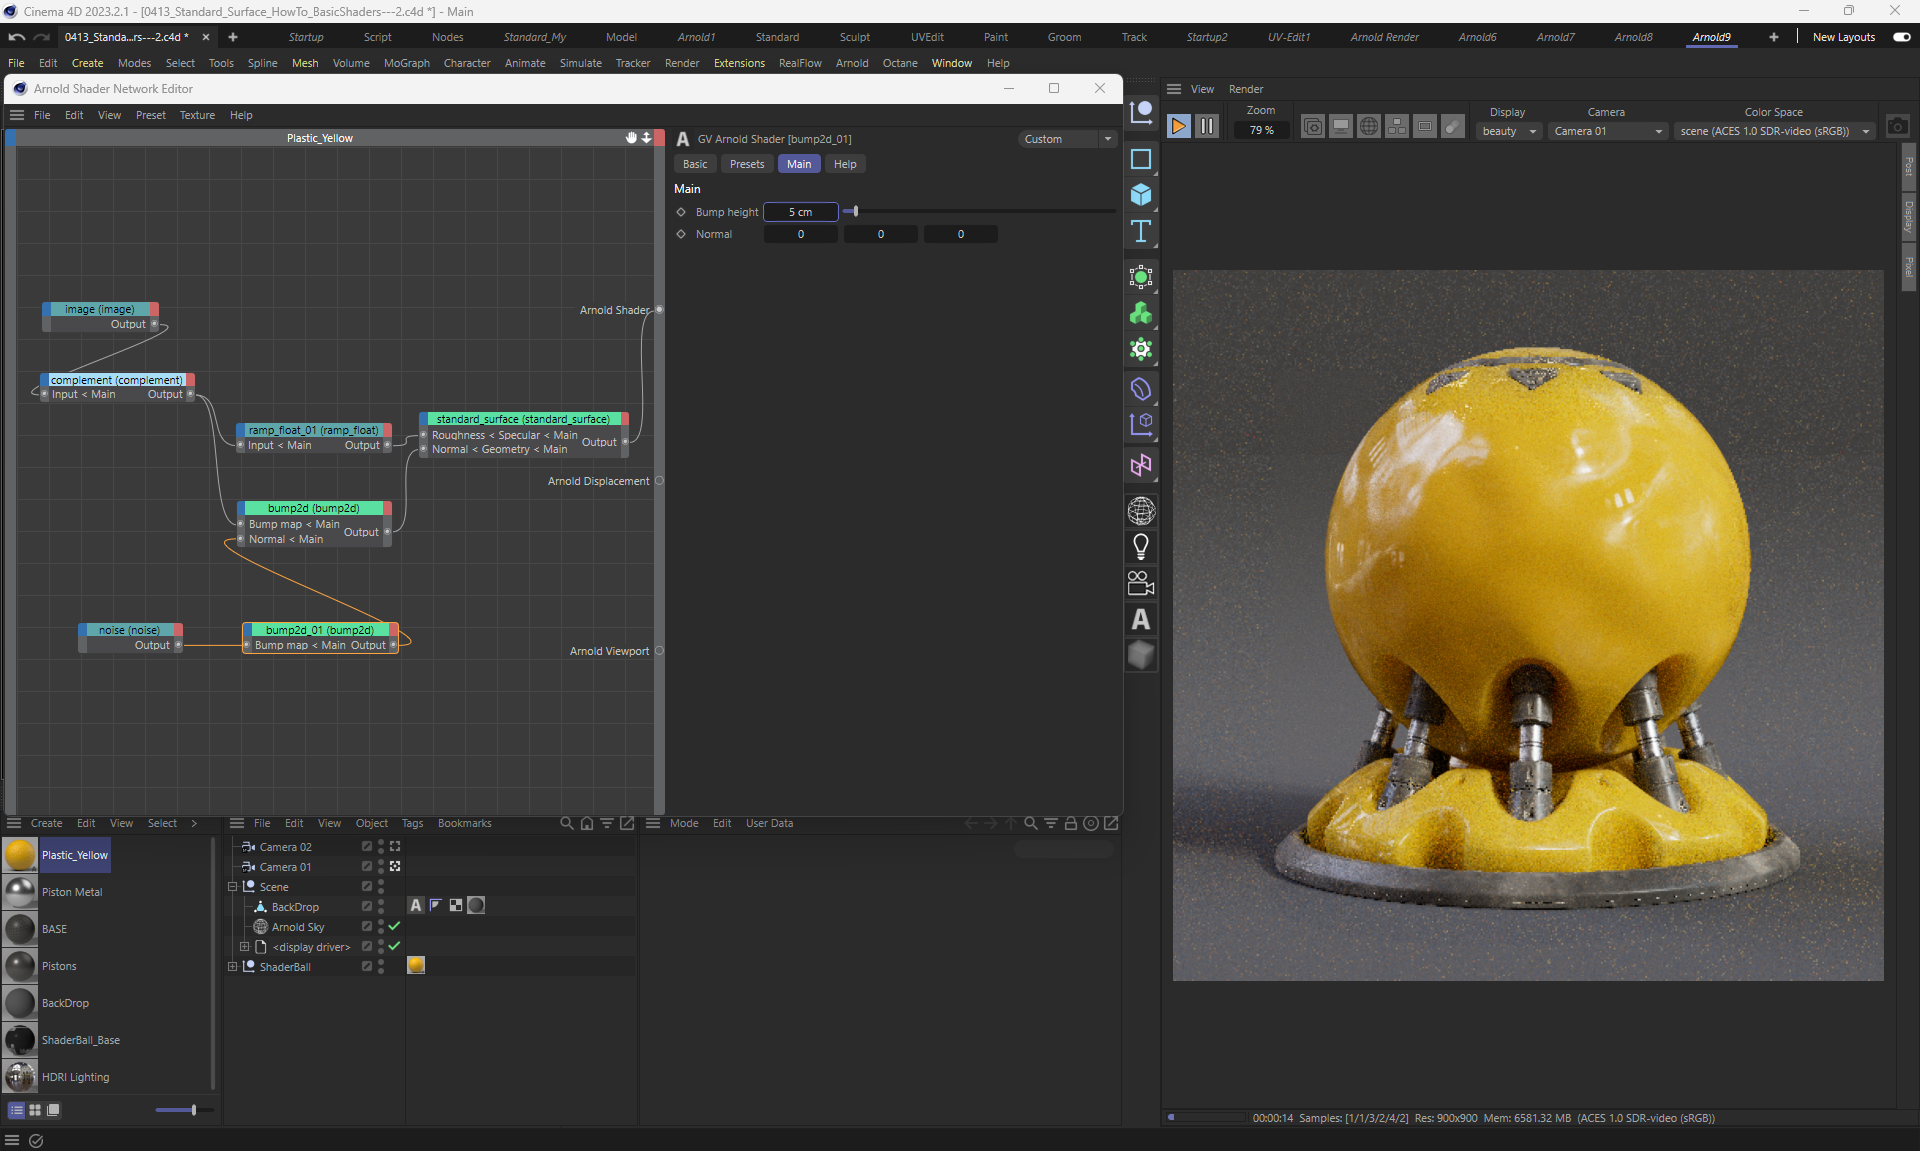This screenshot has height=1151, width=1920.
Task: Click the Basic tab button
Action: (x=695, y=164)
